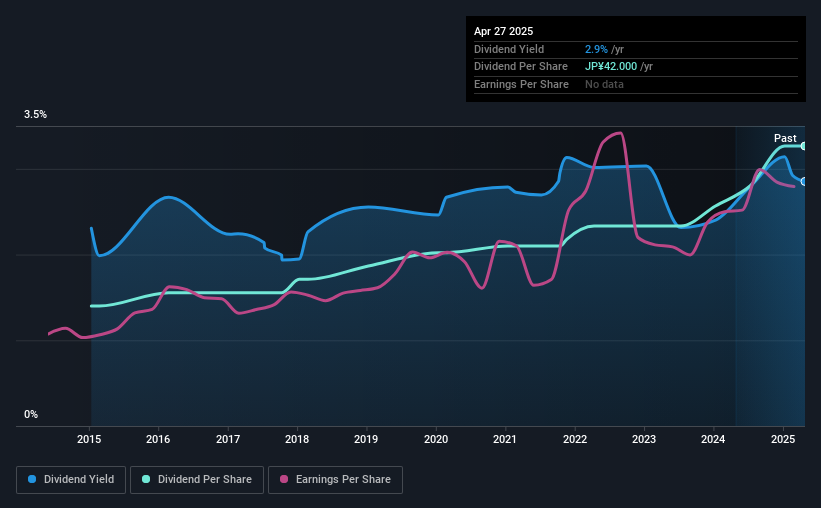Select the 2015 label on the time axis

pyautogui.click(x=89, y=439)
